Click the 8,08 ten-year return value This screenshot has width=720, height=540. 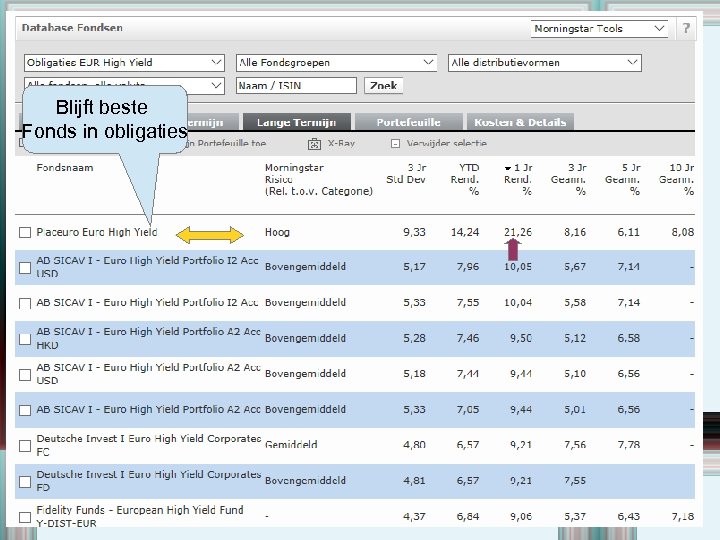683,232
